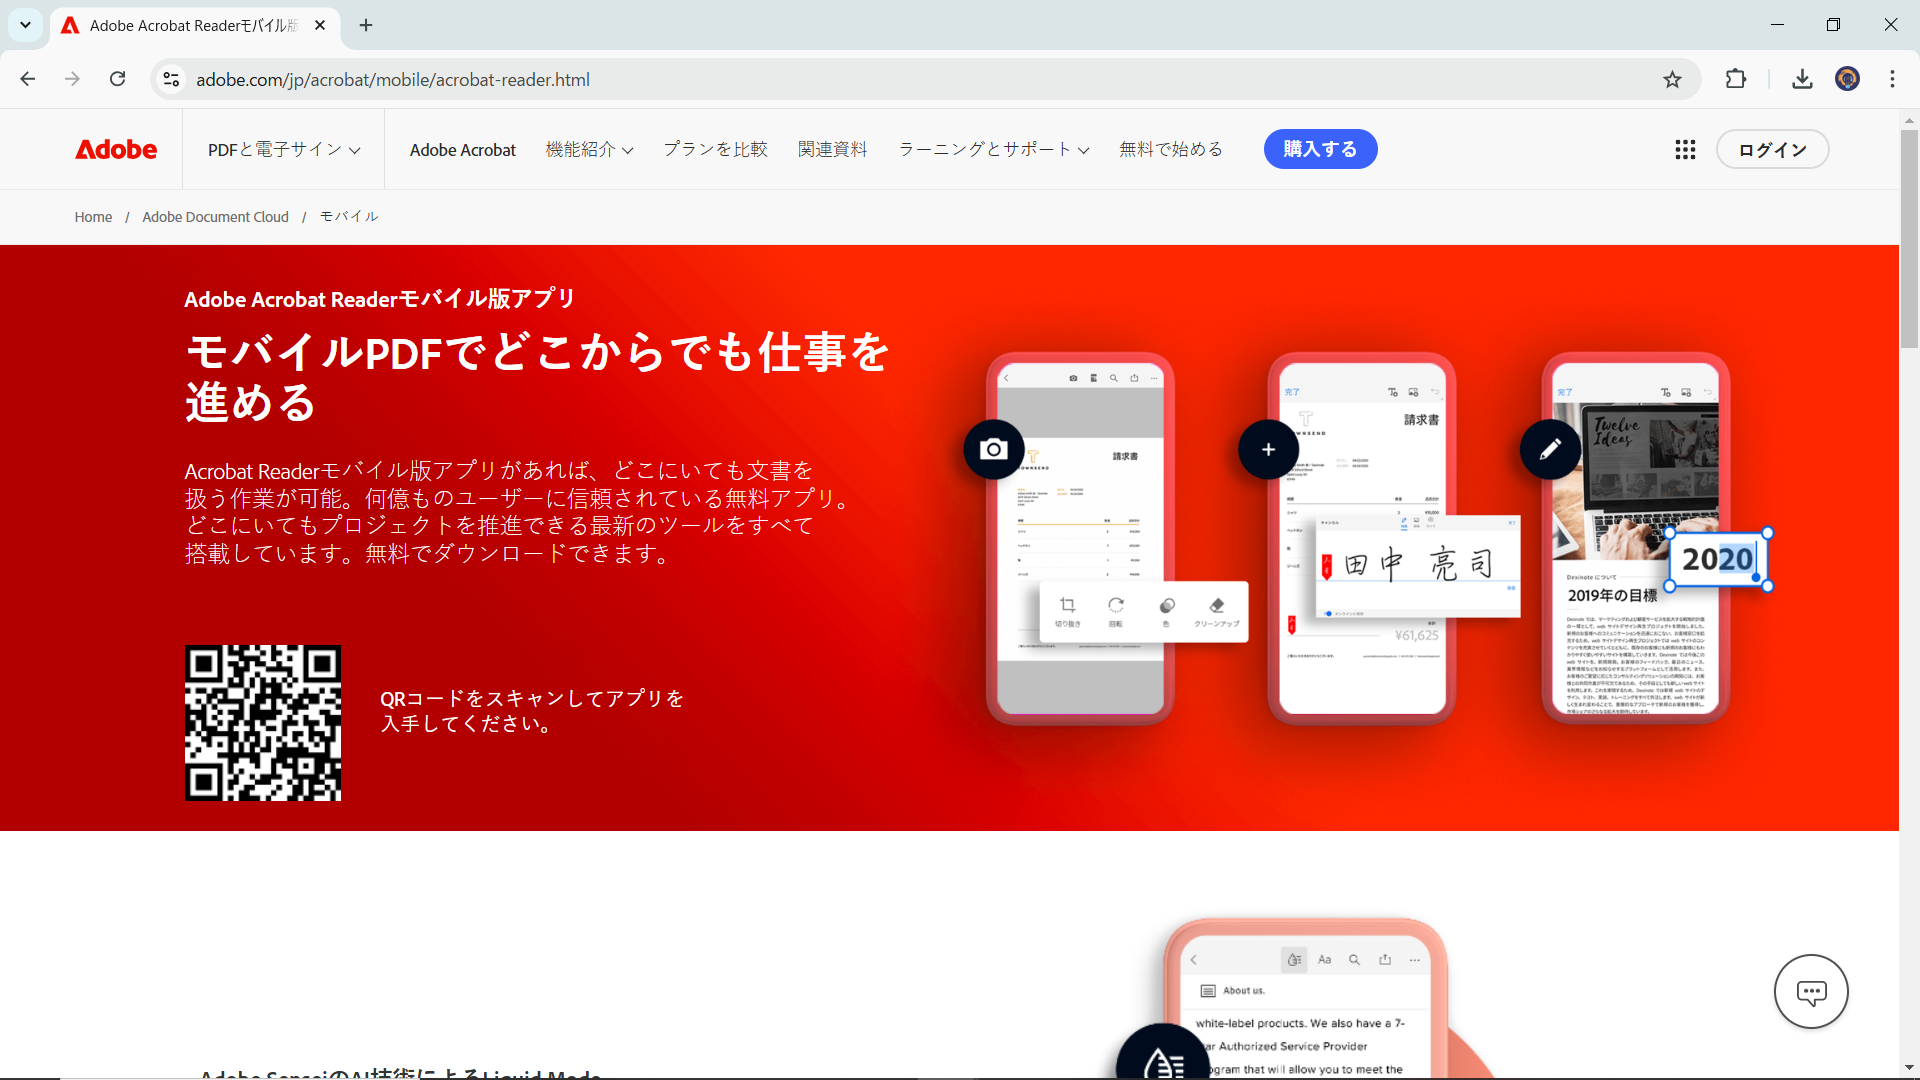Screen dimensions: 1920x1080
Task: Reload the page
Action: (118, 80)
